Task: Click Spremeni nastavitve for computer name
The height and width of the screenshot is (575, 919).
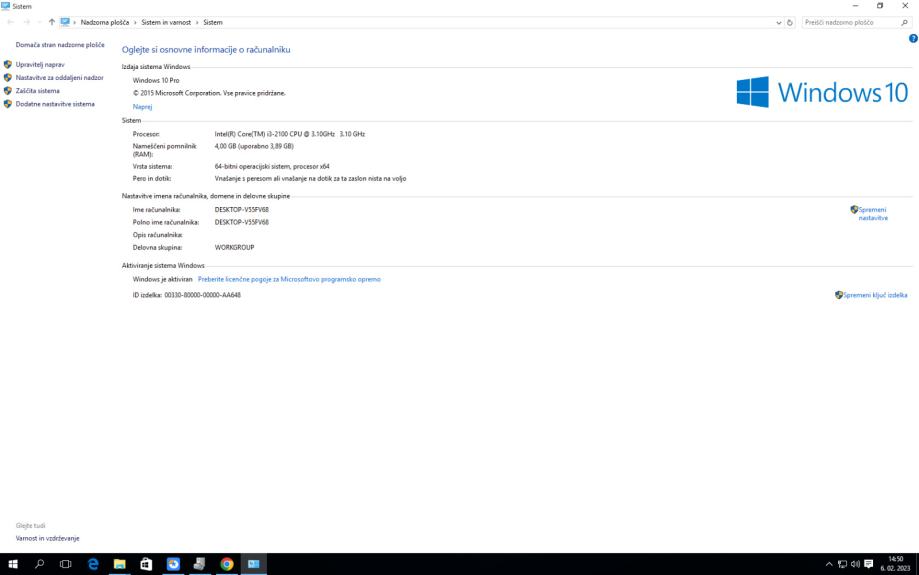Action: 873,213
